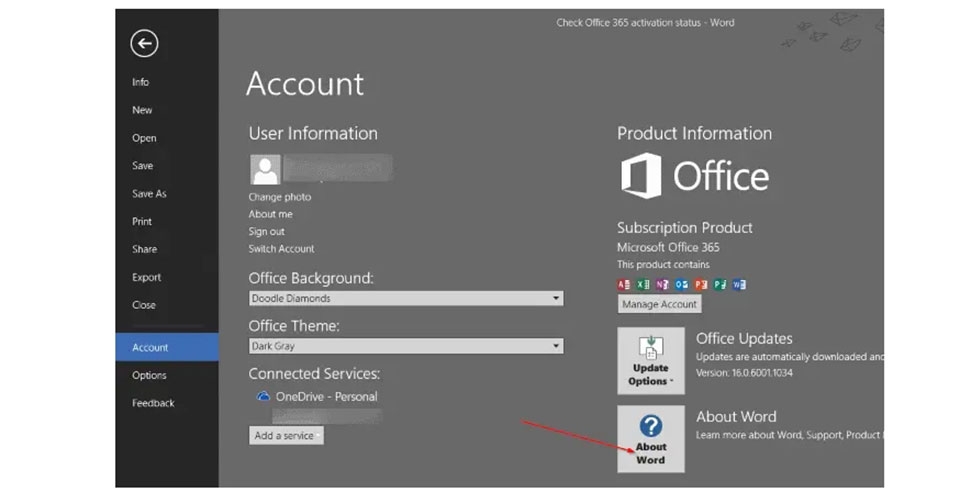Click the Office Updates heading

744,338
